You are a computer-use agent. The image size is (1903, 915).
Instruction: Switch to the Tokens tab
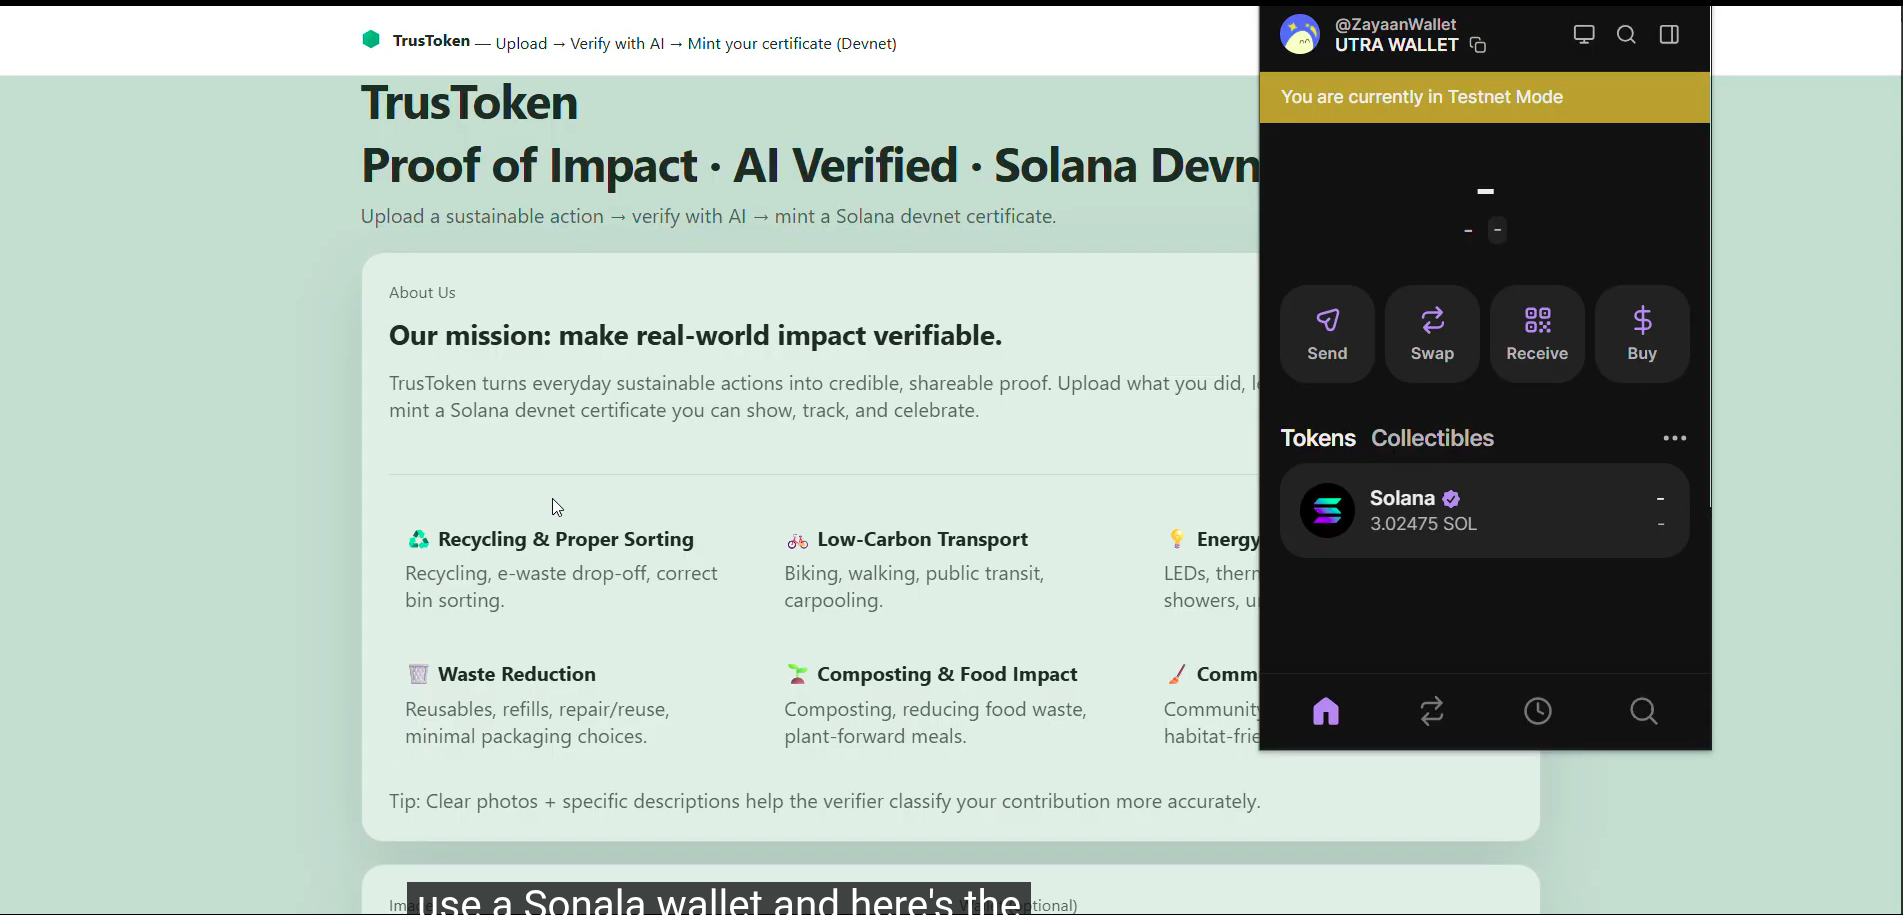click(x=1318, y=438)
